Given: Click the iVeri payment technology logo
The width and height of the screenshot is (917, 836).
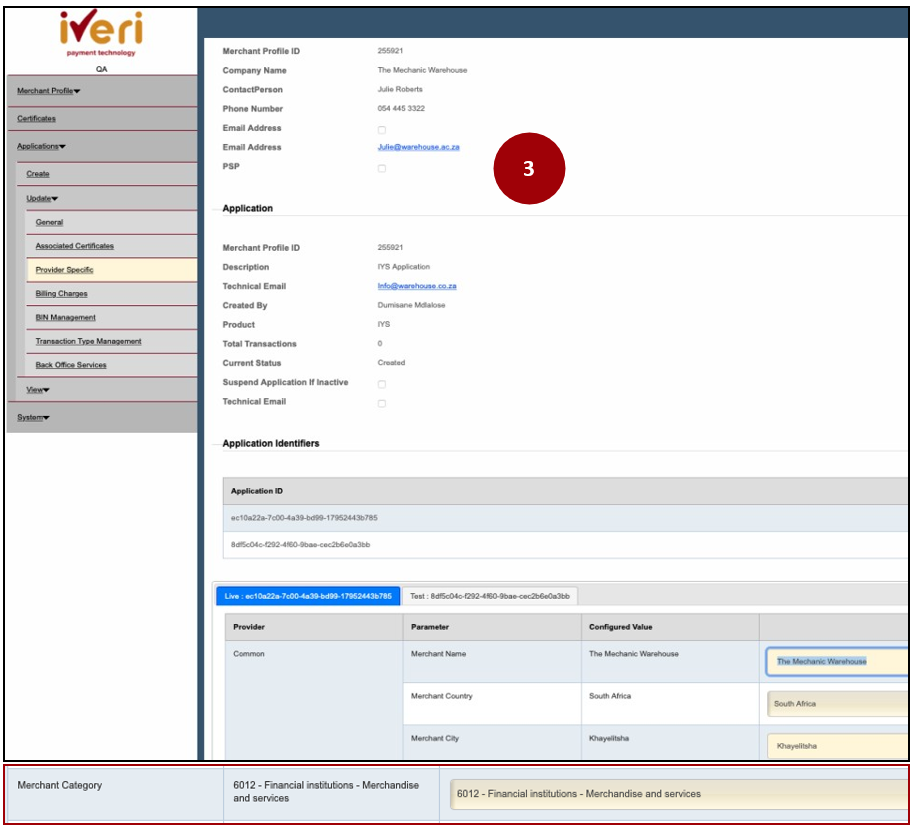Looking at the screenshot, I should tap(101, 35).
